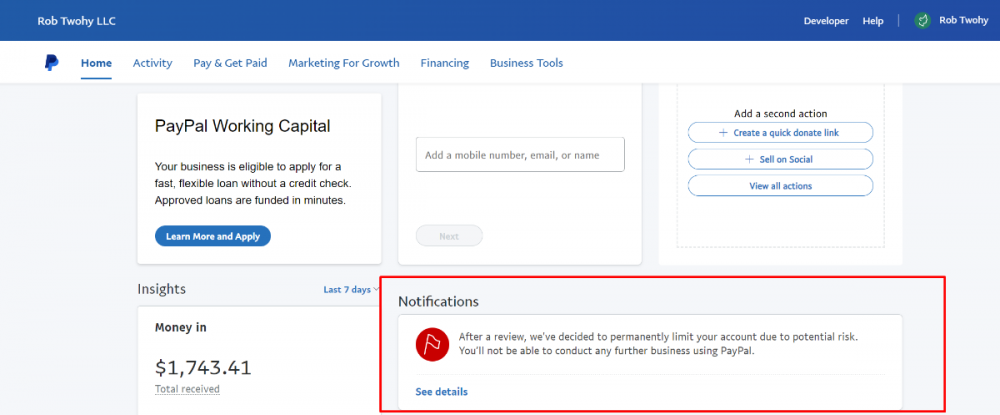Screen dimensions: 1000x415
Task: Go to the Home tab
Action: click(x=96, y=63)
